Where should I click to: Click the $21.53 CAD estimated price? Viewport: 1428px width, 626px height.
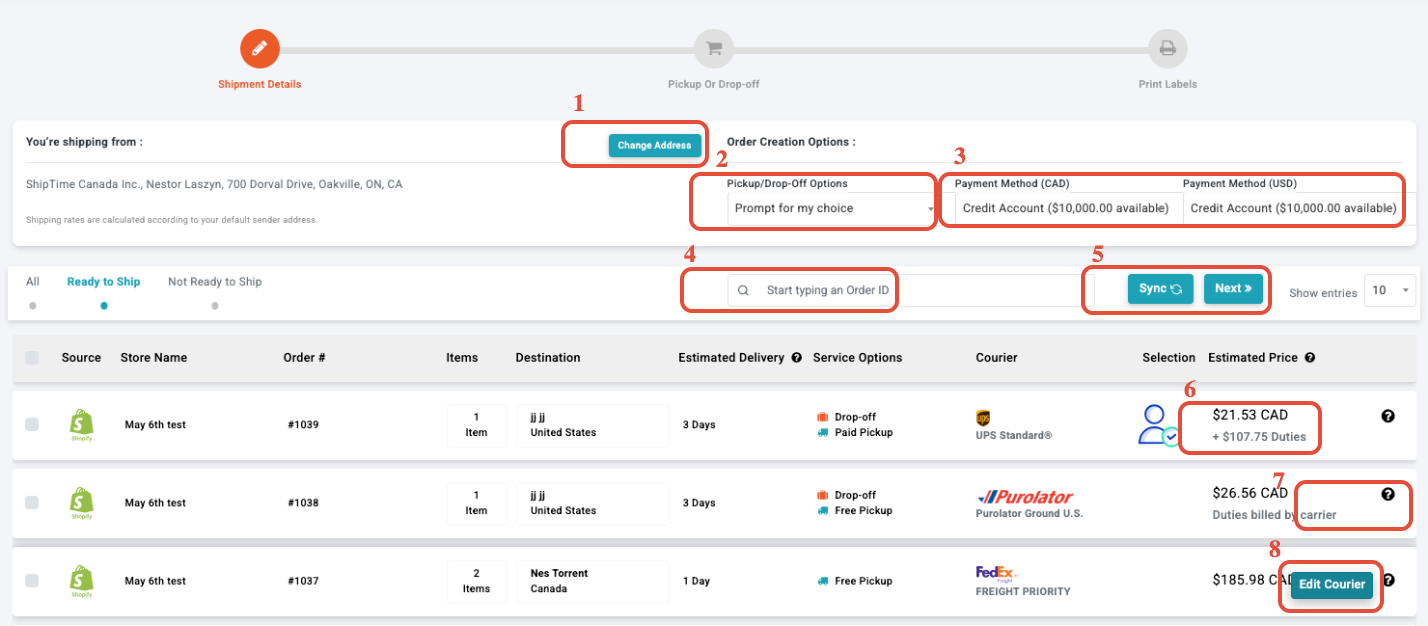[1250, 415]
